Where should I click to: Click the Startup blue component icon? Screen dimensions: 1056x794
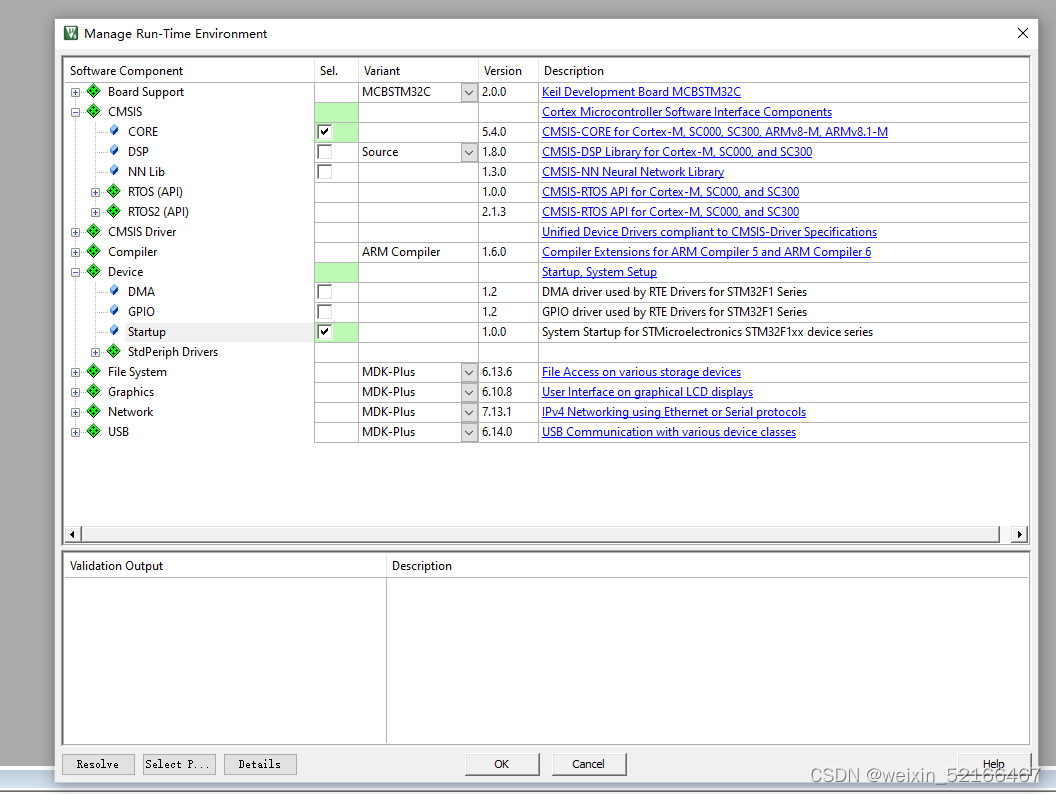(114, 331)
